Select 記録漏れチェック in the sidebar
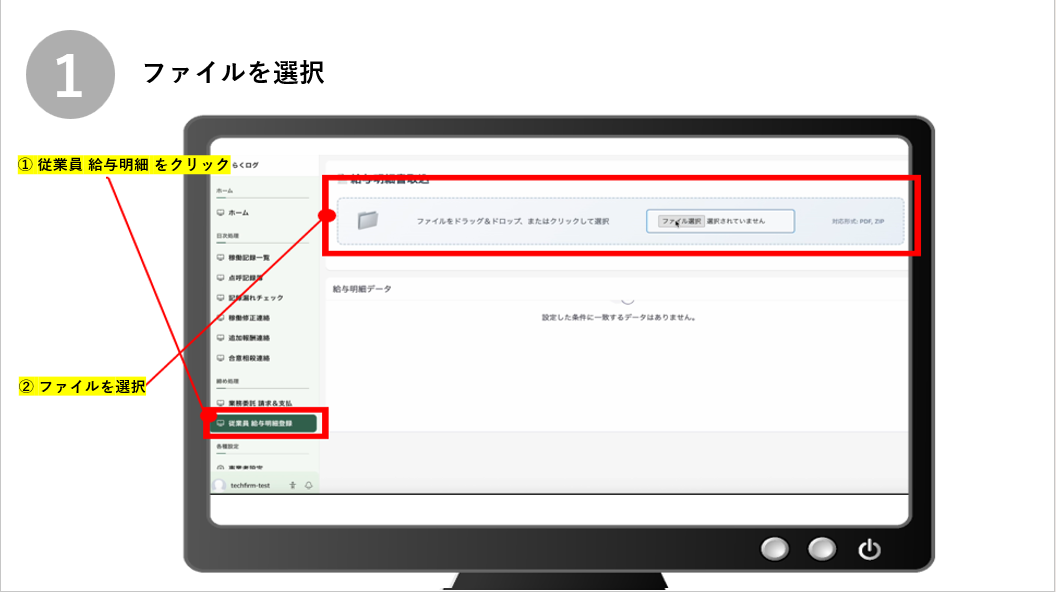Viewport: 1056px width, 592px height. click(x=255, y=297)
